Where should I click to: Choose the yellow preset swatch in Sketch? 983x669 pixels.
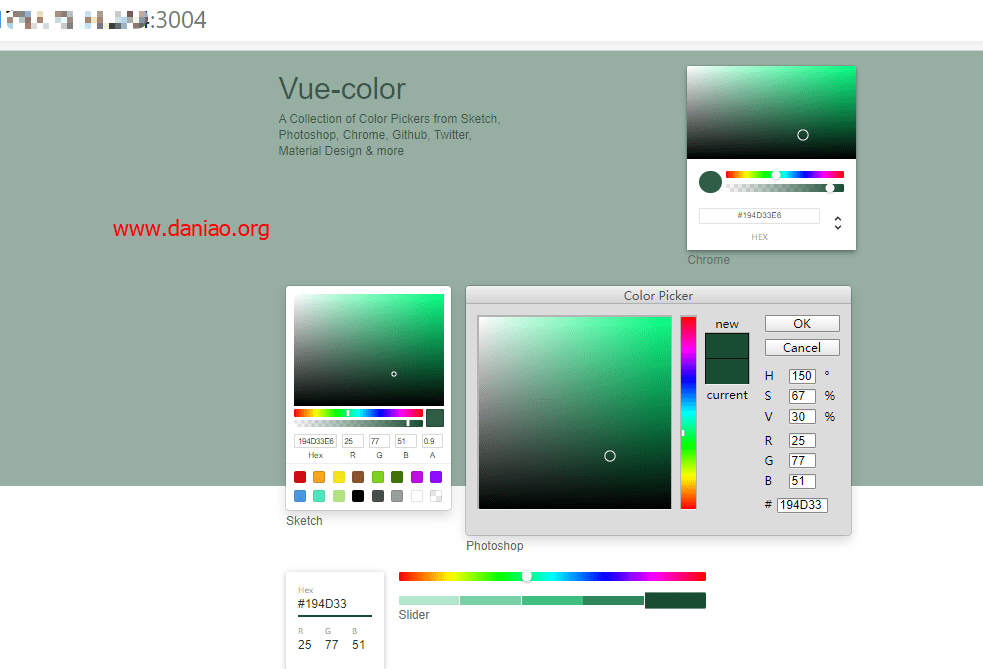pyautogui.click(x=339, y=477)
